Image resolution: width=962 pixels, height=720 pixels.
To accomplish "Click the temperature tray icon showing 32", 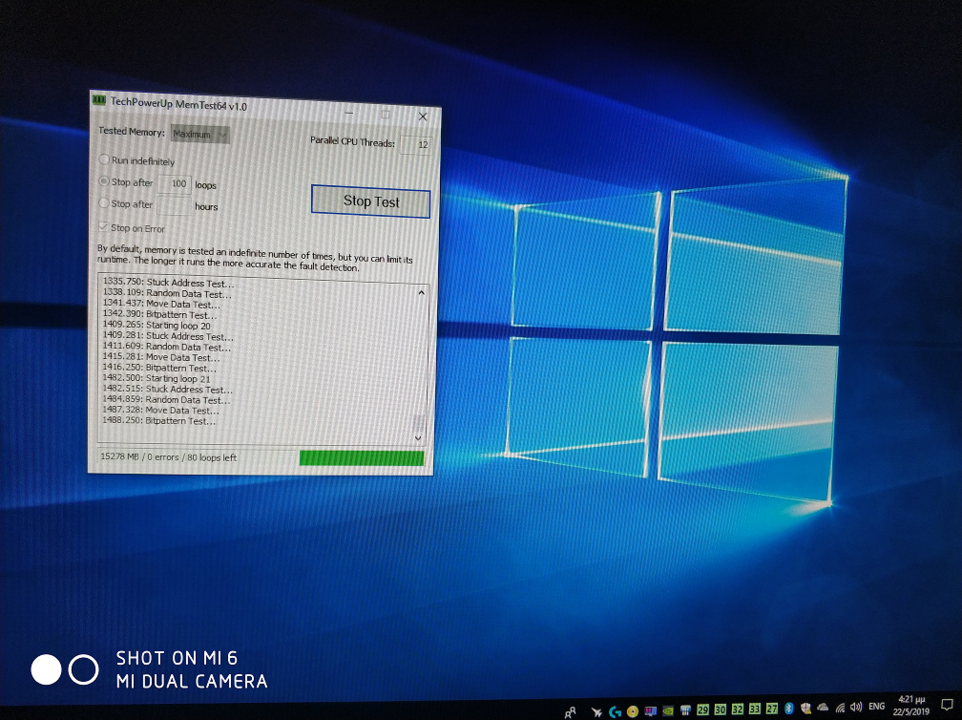I will click(x=737, y=709).
